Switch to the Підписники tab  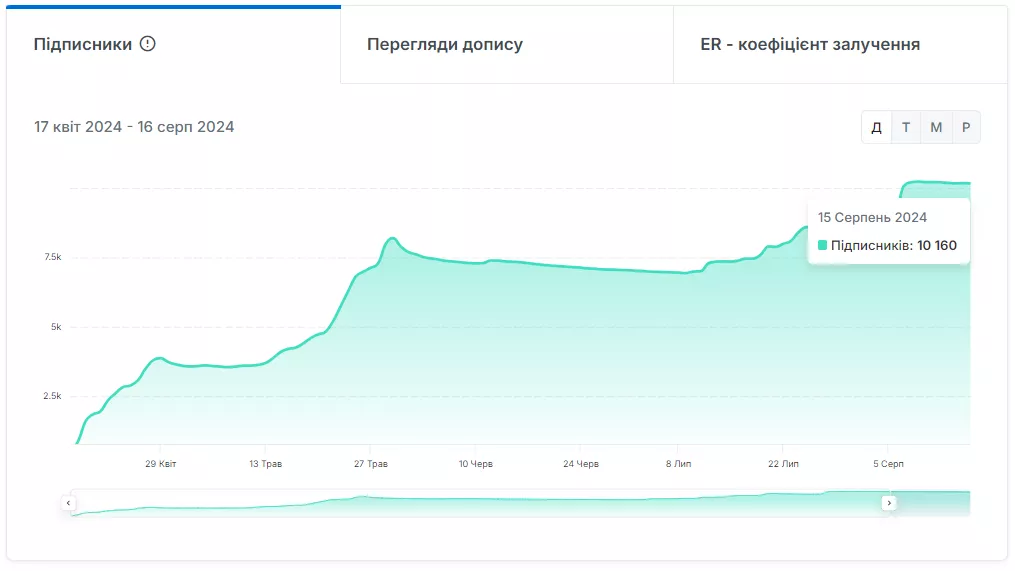pos(173,45)
